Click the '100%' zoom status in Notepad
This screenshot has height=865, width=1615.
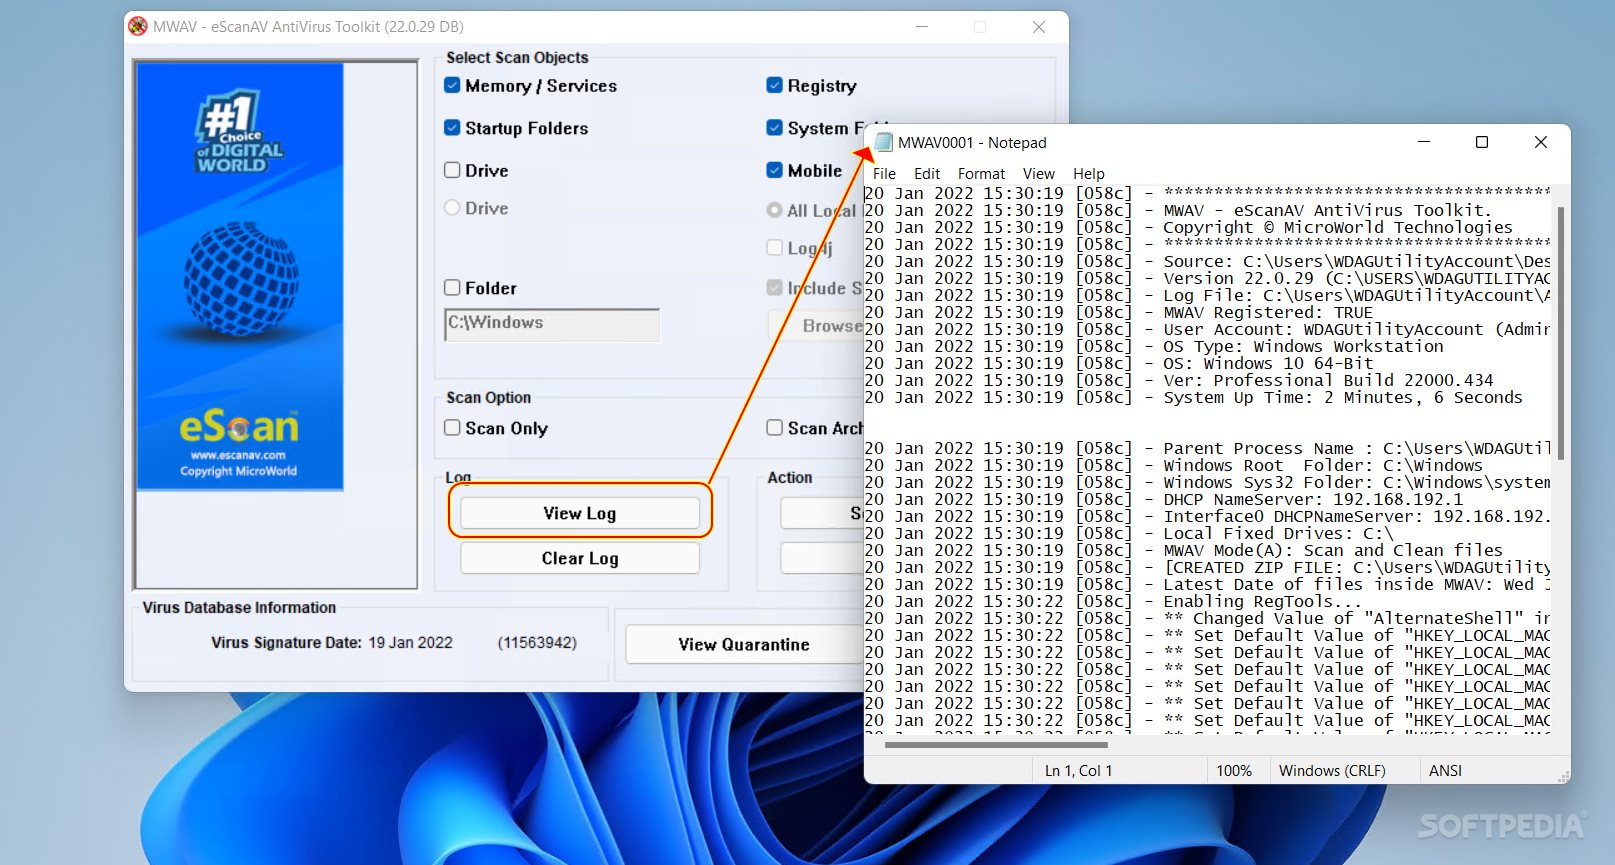tap(1234, 770)
